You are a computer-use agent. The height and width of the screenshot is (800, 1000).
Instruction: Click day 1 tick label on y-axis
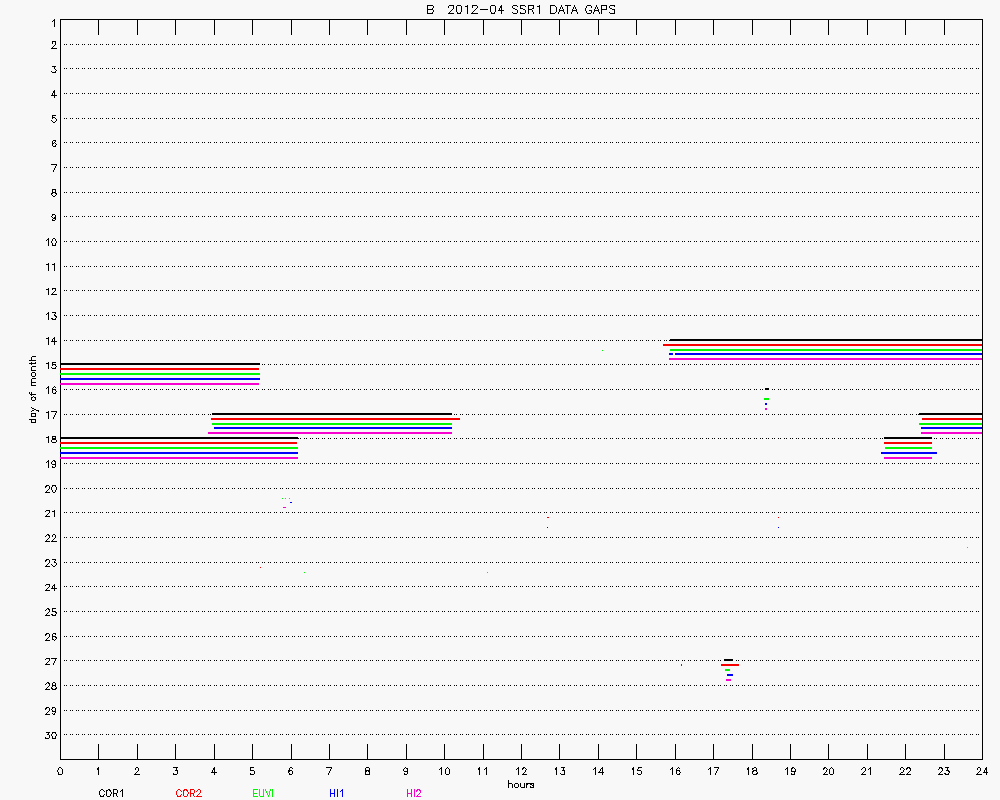[52, 21]
